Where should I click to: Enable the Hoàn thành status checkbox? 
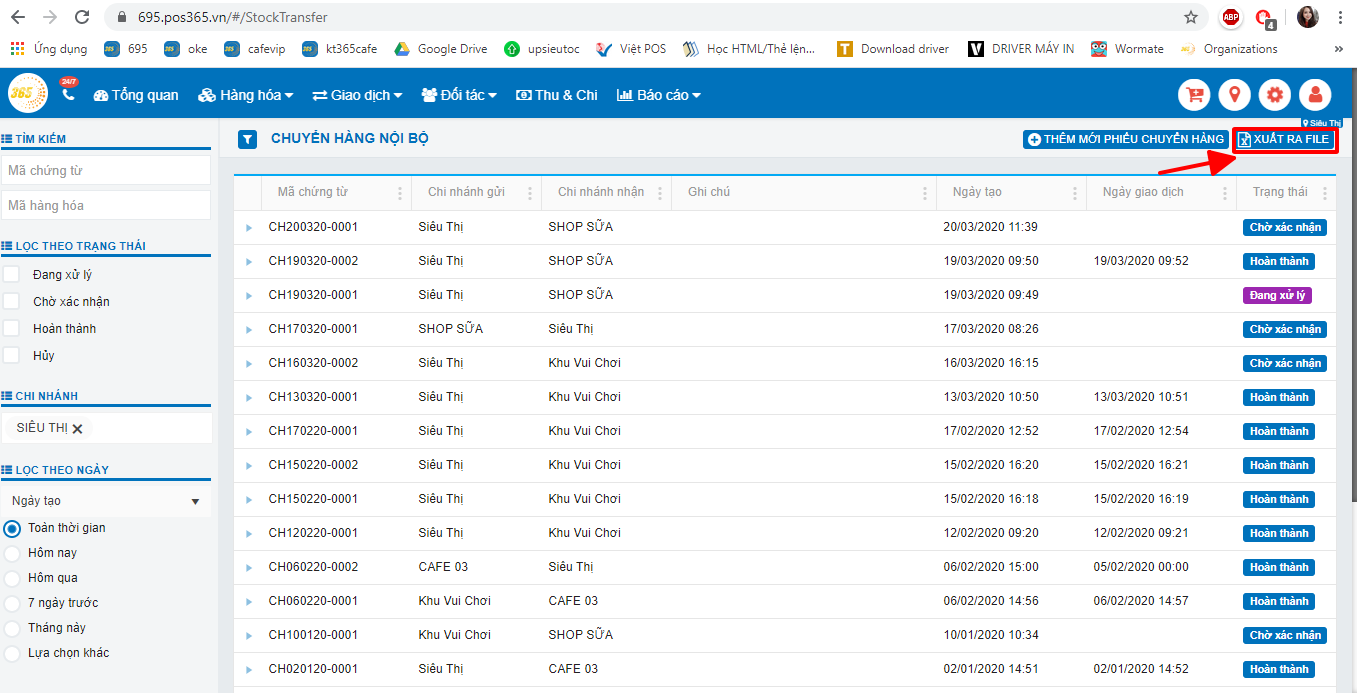pyautogui.click(x=12, y=329)
